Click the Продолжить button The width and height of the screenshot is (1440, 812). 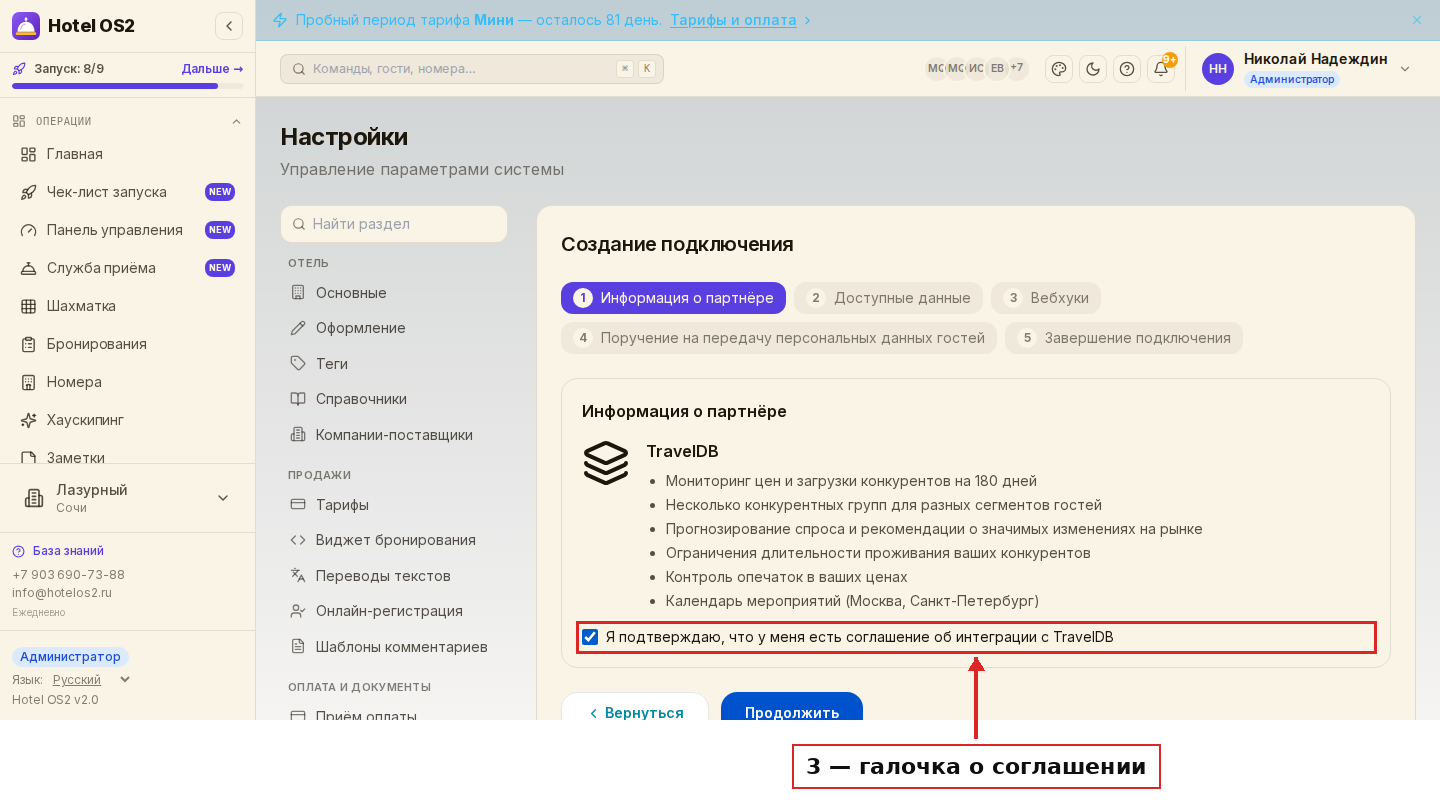click(792, 707)
